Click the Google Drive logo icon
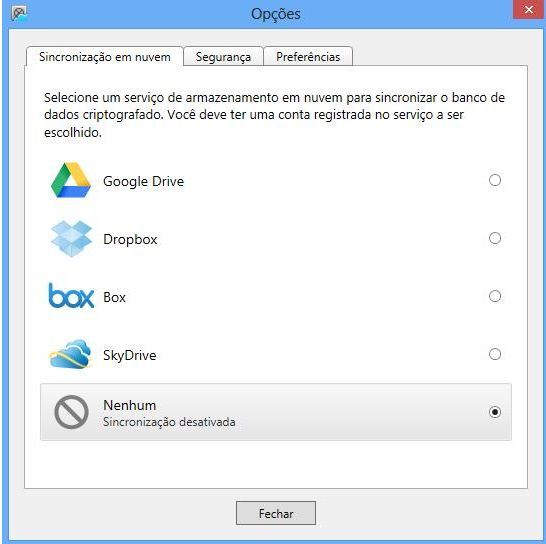The height and width of the screenshot is (544, 546). coord(71,180)
